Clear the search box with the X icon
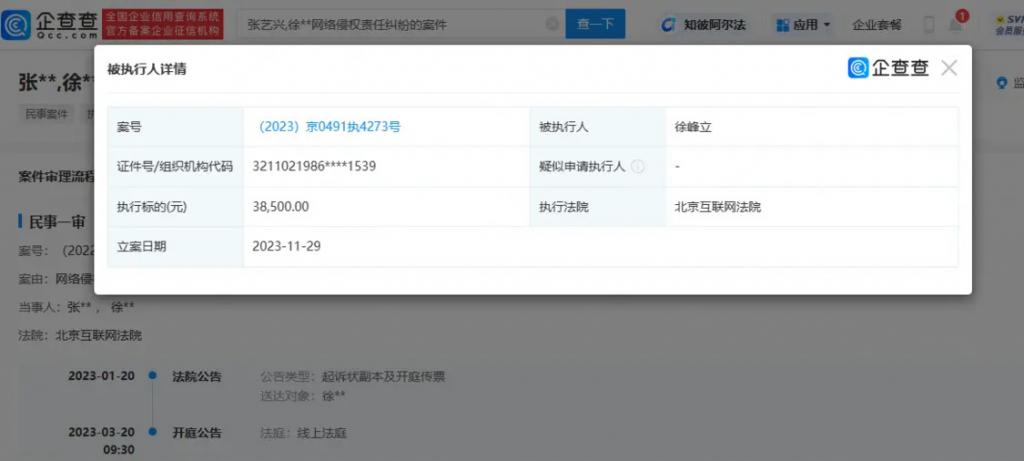The height and width of the screenshot is (461, 1024). (x=552, y=24)
